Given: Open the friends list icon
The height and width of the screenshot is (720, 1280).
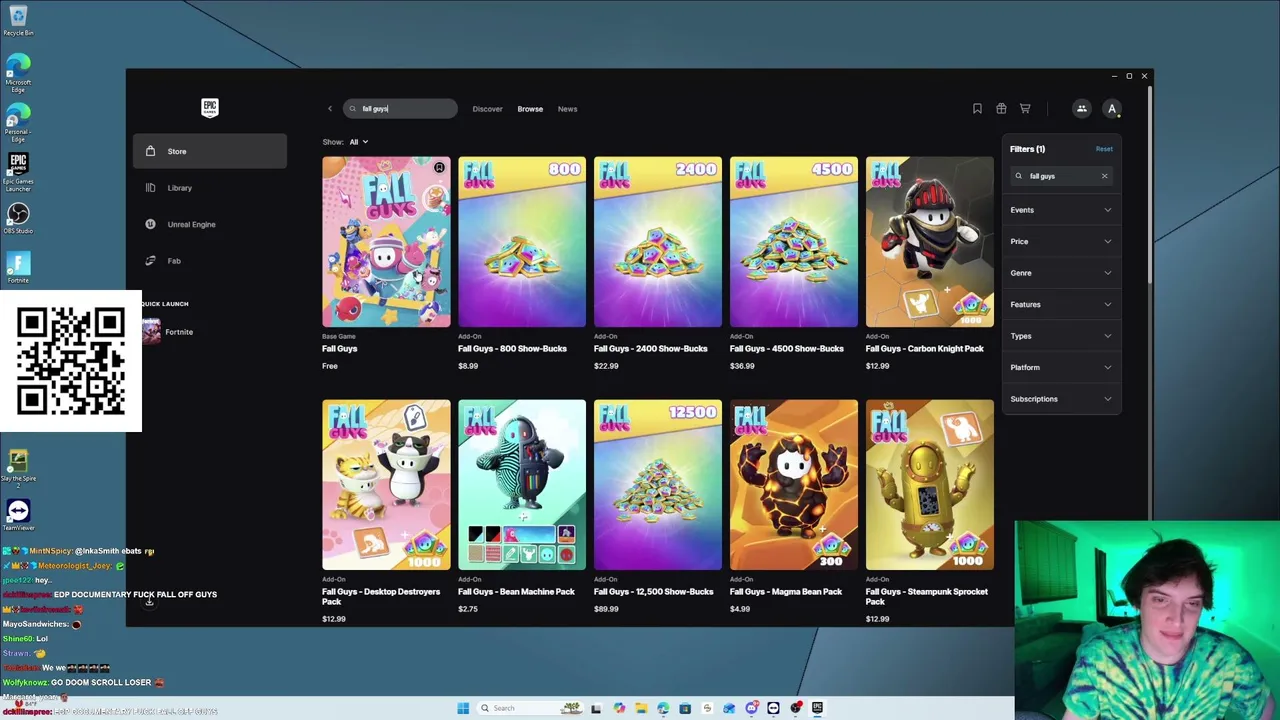Looking at the screenshot, I should point(1081,109).
